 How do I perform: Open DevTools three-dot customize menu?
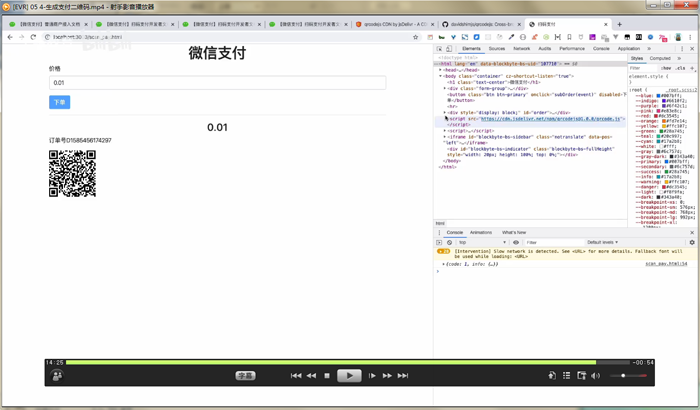tap(682, 48)
